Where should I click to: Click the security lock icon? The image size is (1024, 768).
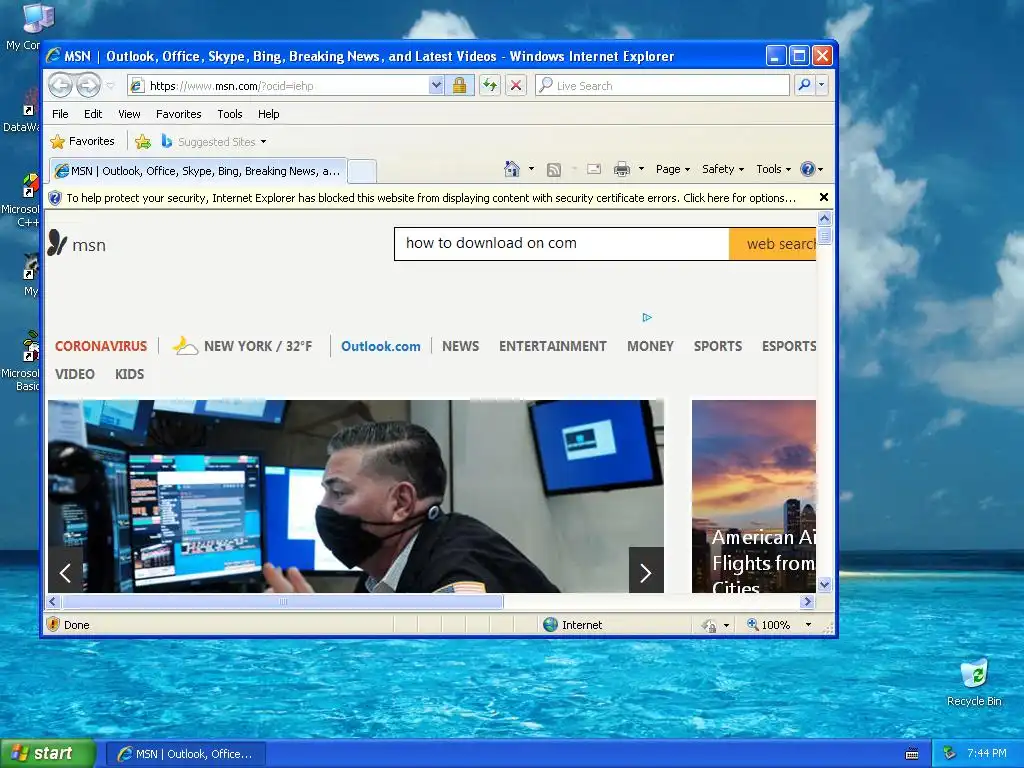tap(460, 86)
